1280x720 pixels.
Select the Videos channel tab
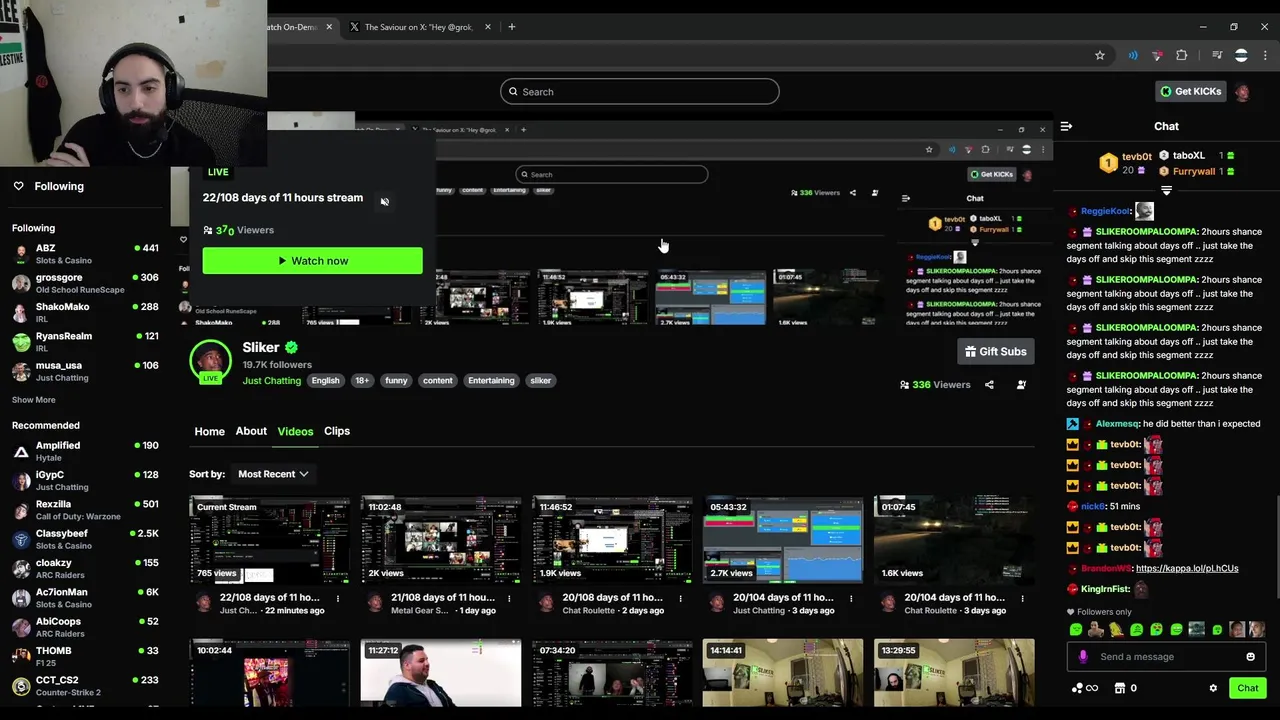295,431
